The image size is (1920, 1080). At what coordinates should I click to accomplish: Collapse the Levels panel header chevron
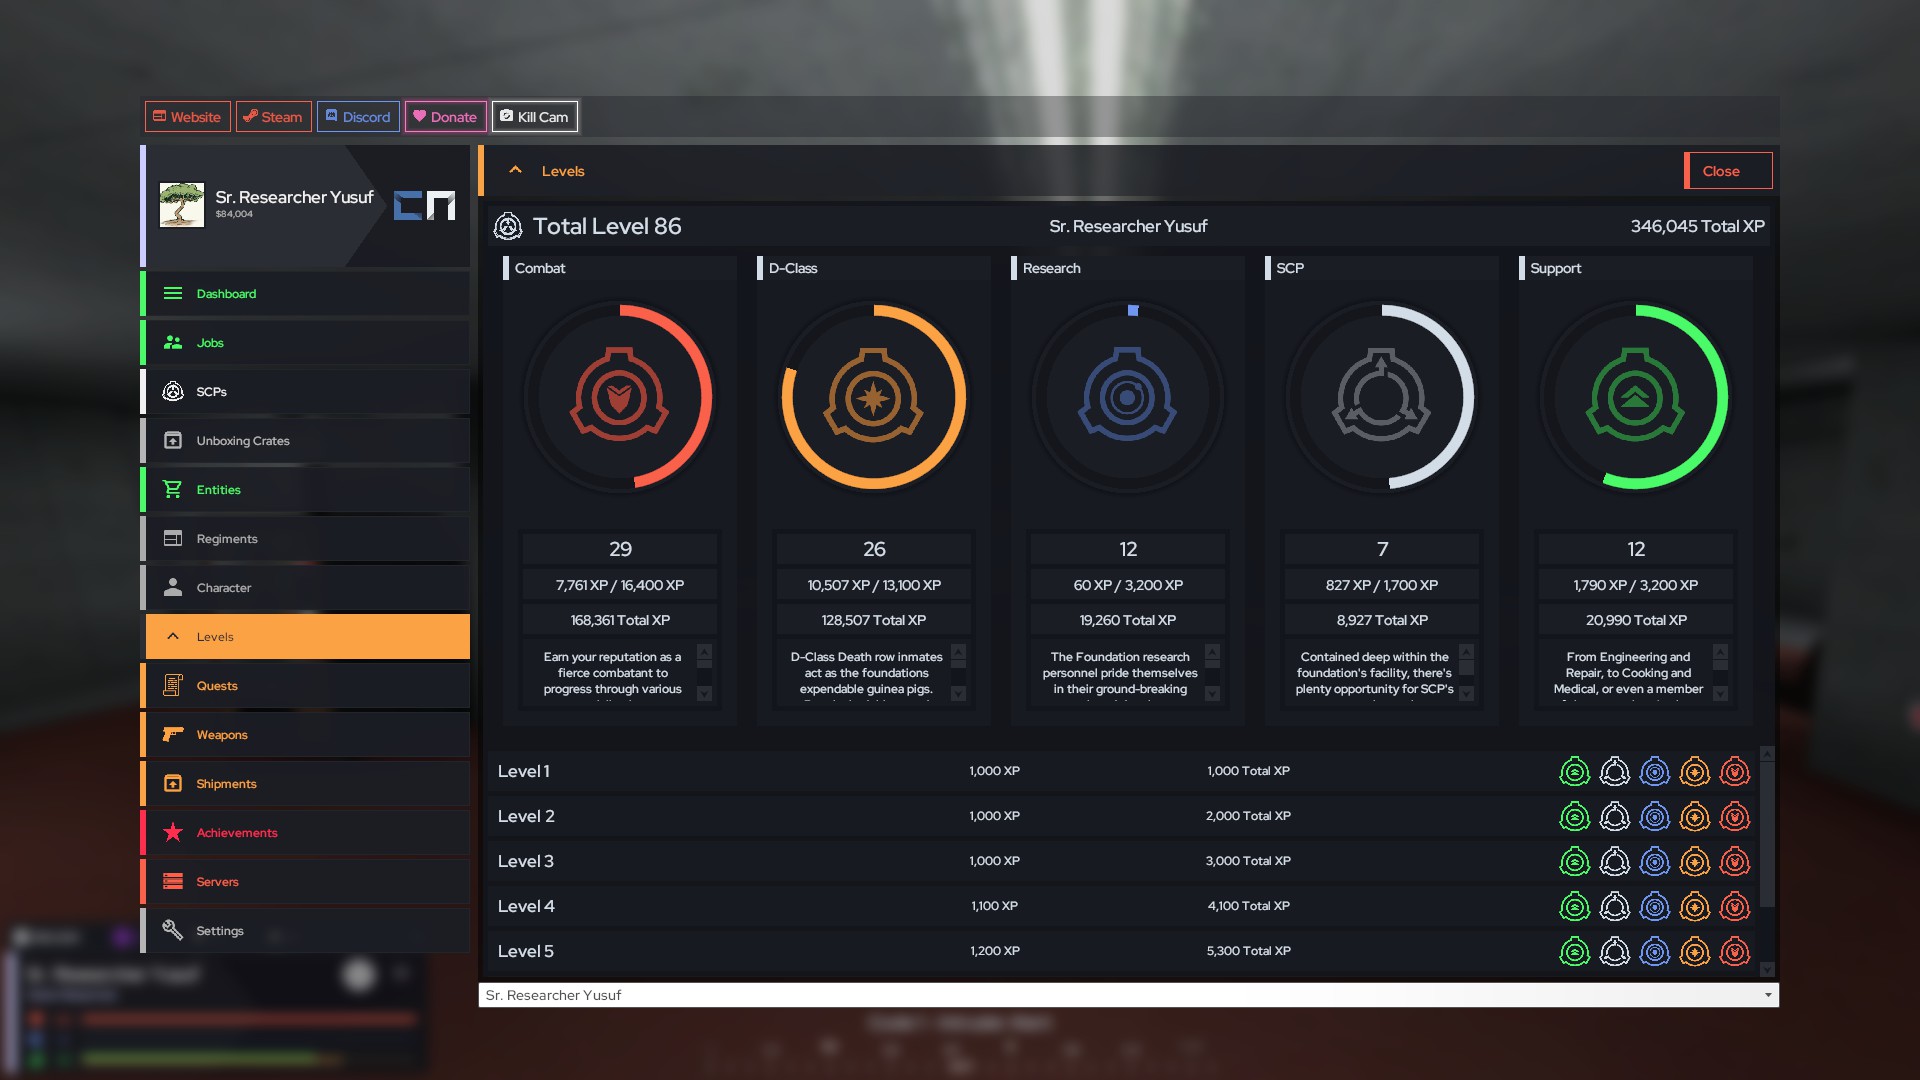(x=516, y=170)
